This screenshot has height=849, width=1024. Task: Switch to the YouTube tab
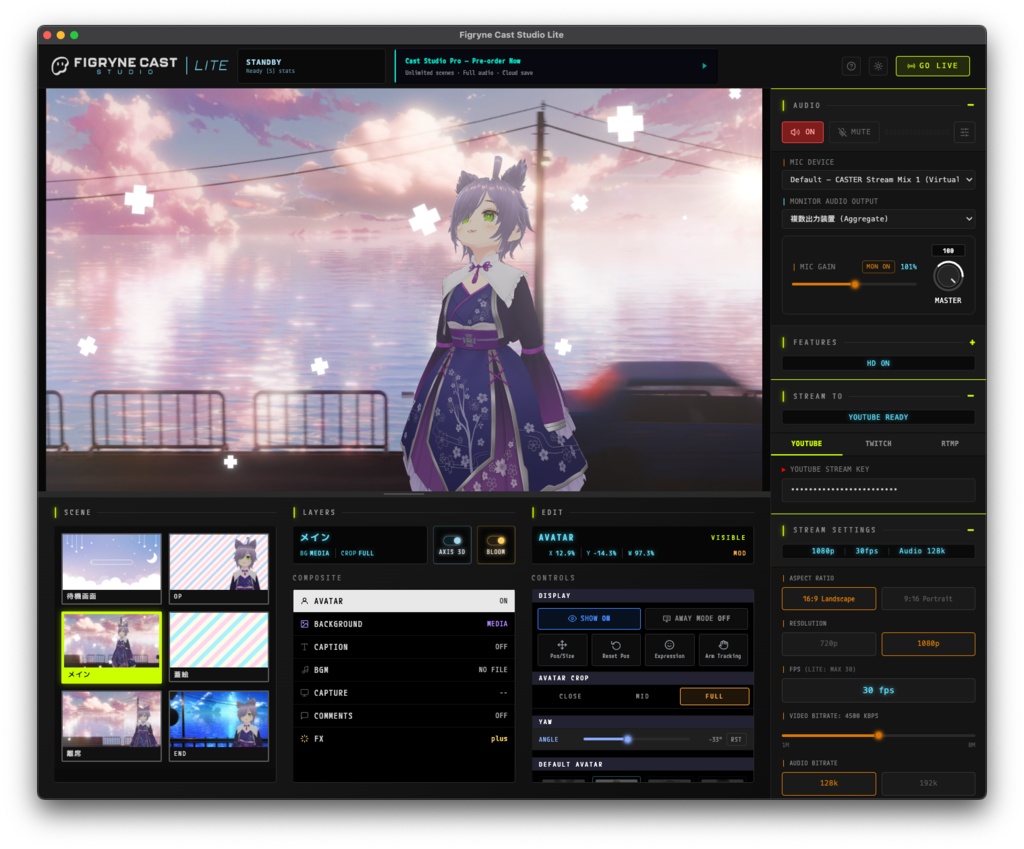pyautogui.click(x=807, y=443)
